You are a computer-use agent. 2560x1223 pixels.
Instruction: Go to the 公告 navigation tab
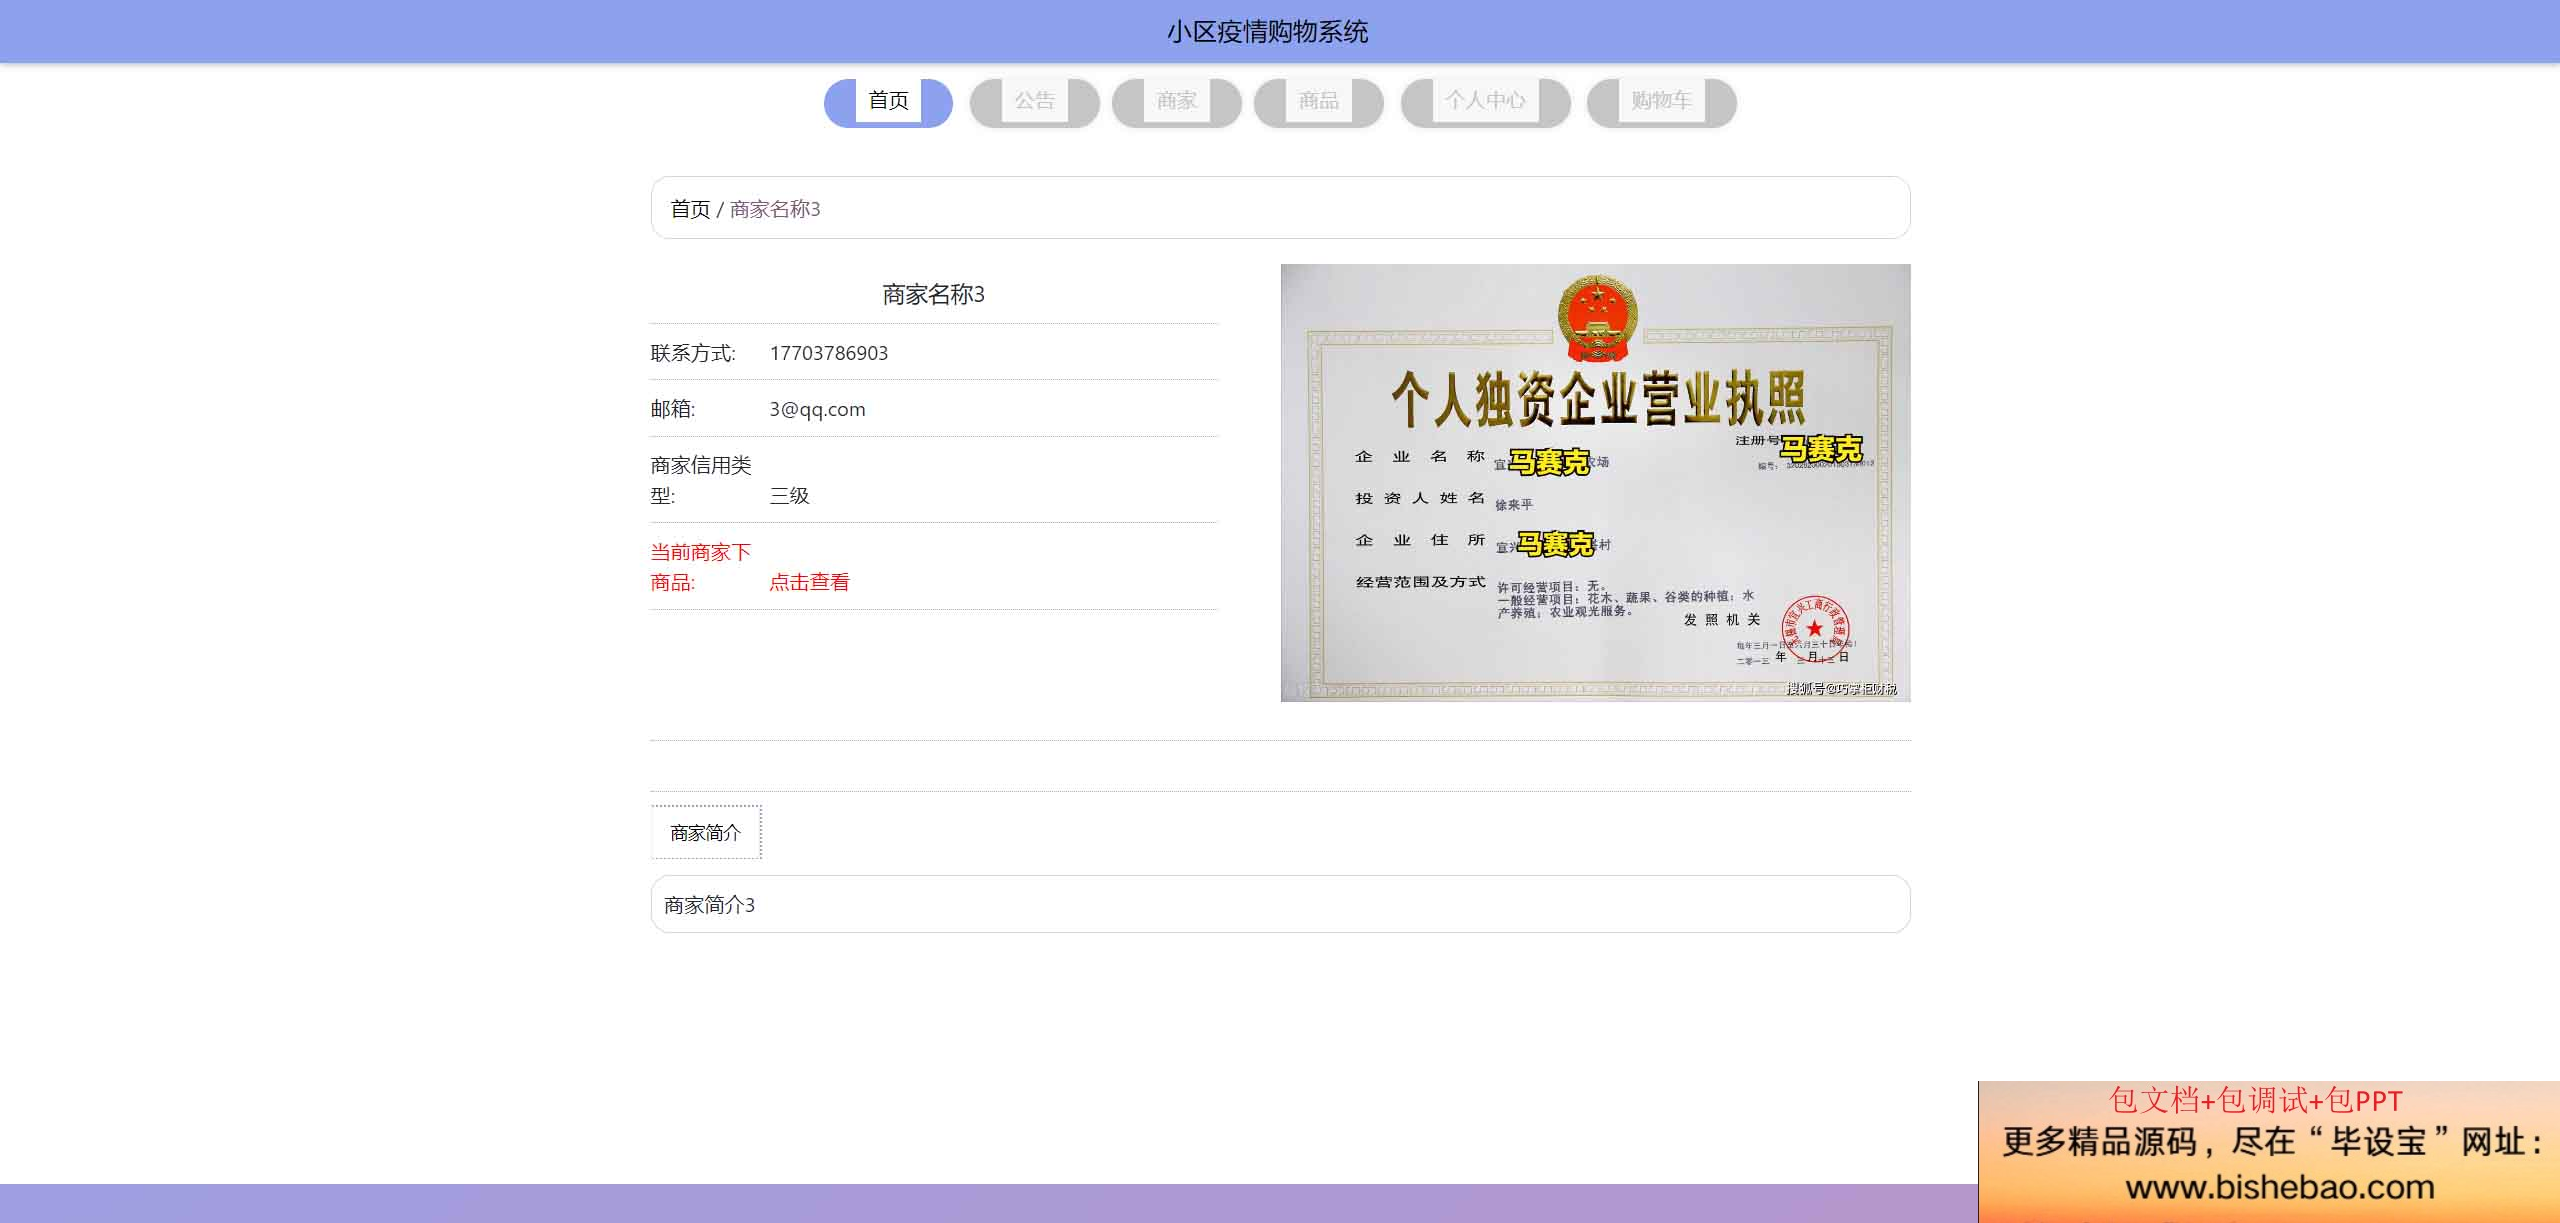click(1034, 102)
